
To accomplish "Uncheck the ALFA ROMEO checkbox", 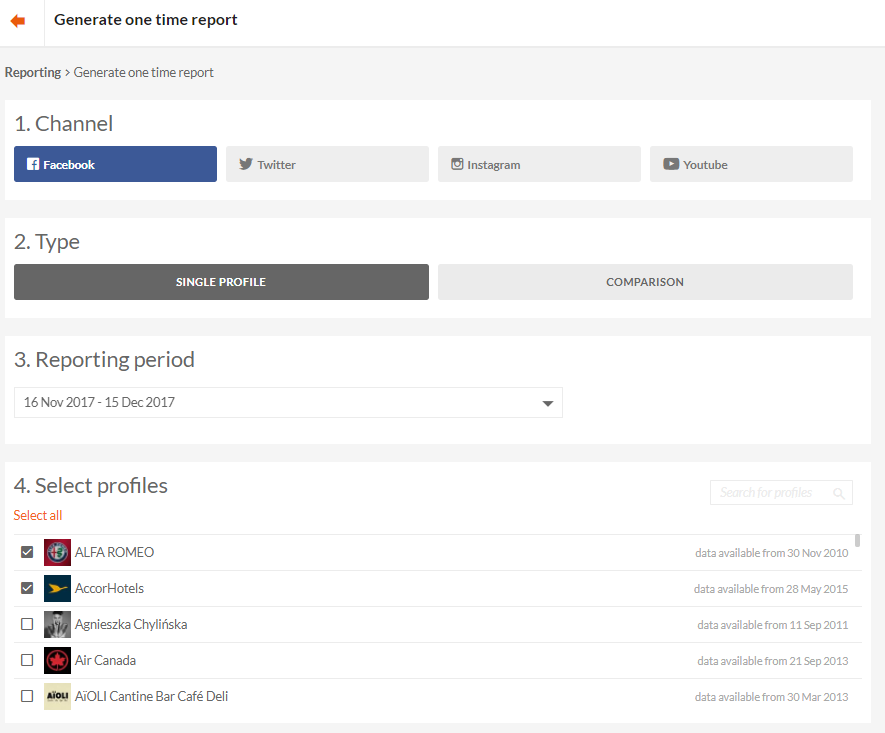I will pyautogui.click(x=27, y=552).
